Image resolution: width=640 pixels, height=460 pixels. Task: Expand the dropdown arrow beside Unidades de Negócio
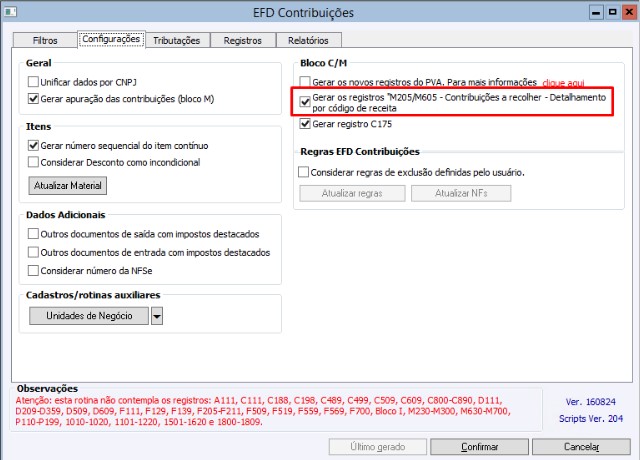point(157,316)
